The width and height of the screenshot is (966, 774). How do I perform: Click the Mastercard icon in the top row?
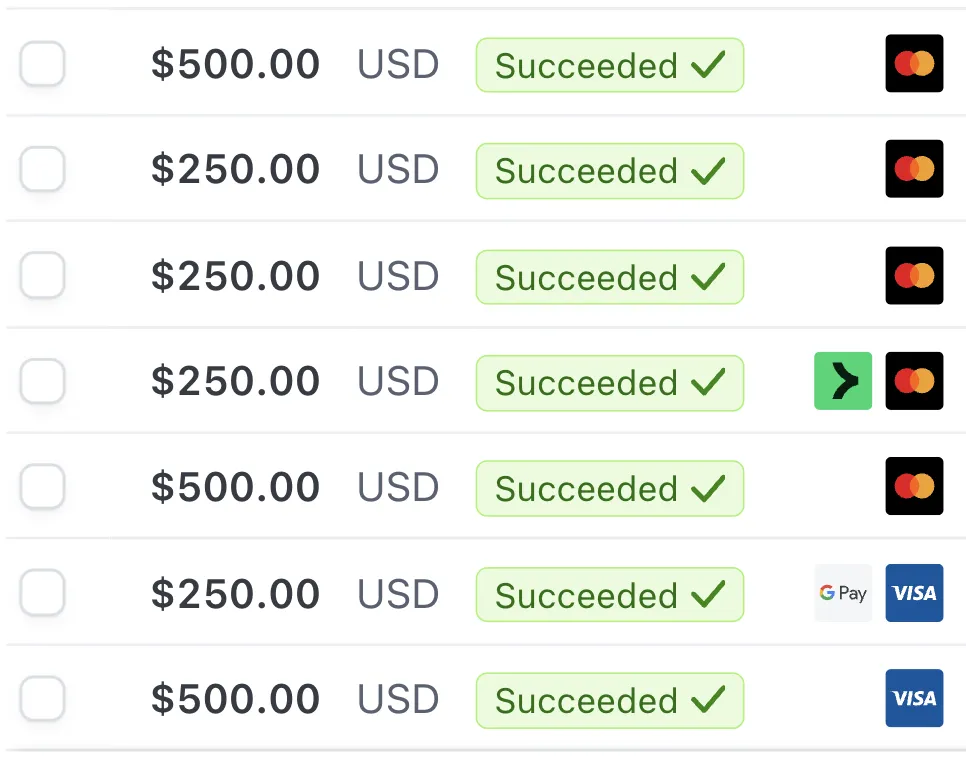point(914,64)
